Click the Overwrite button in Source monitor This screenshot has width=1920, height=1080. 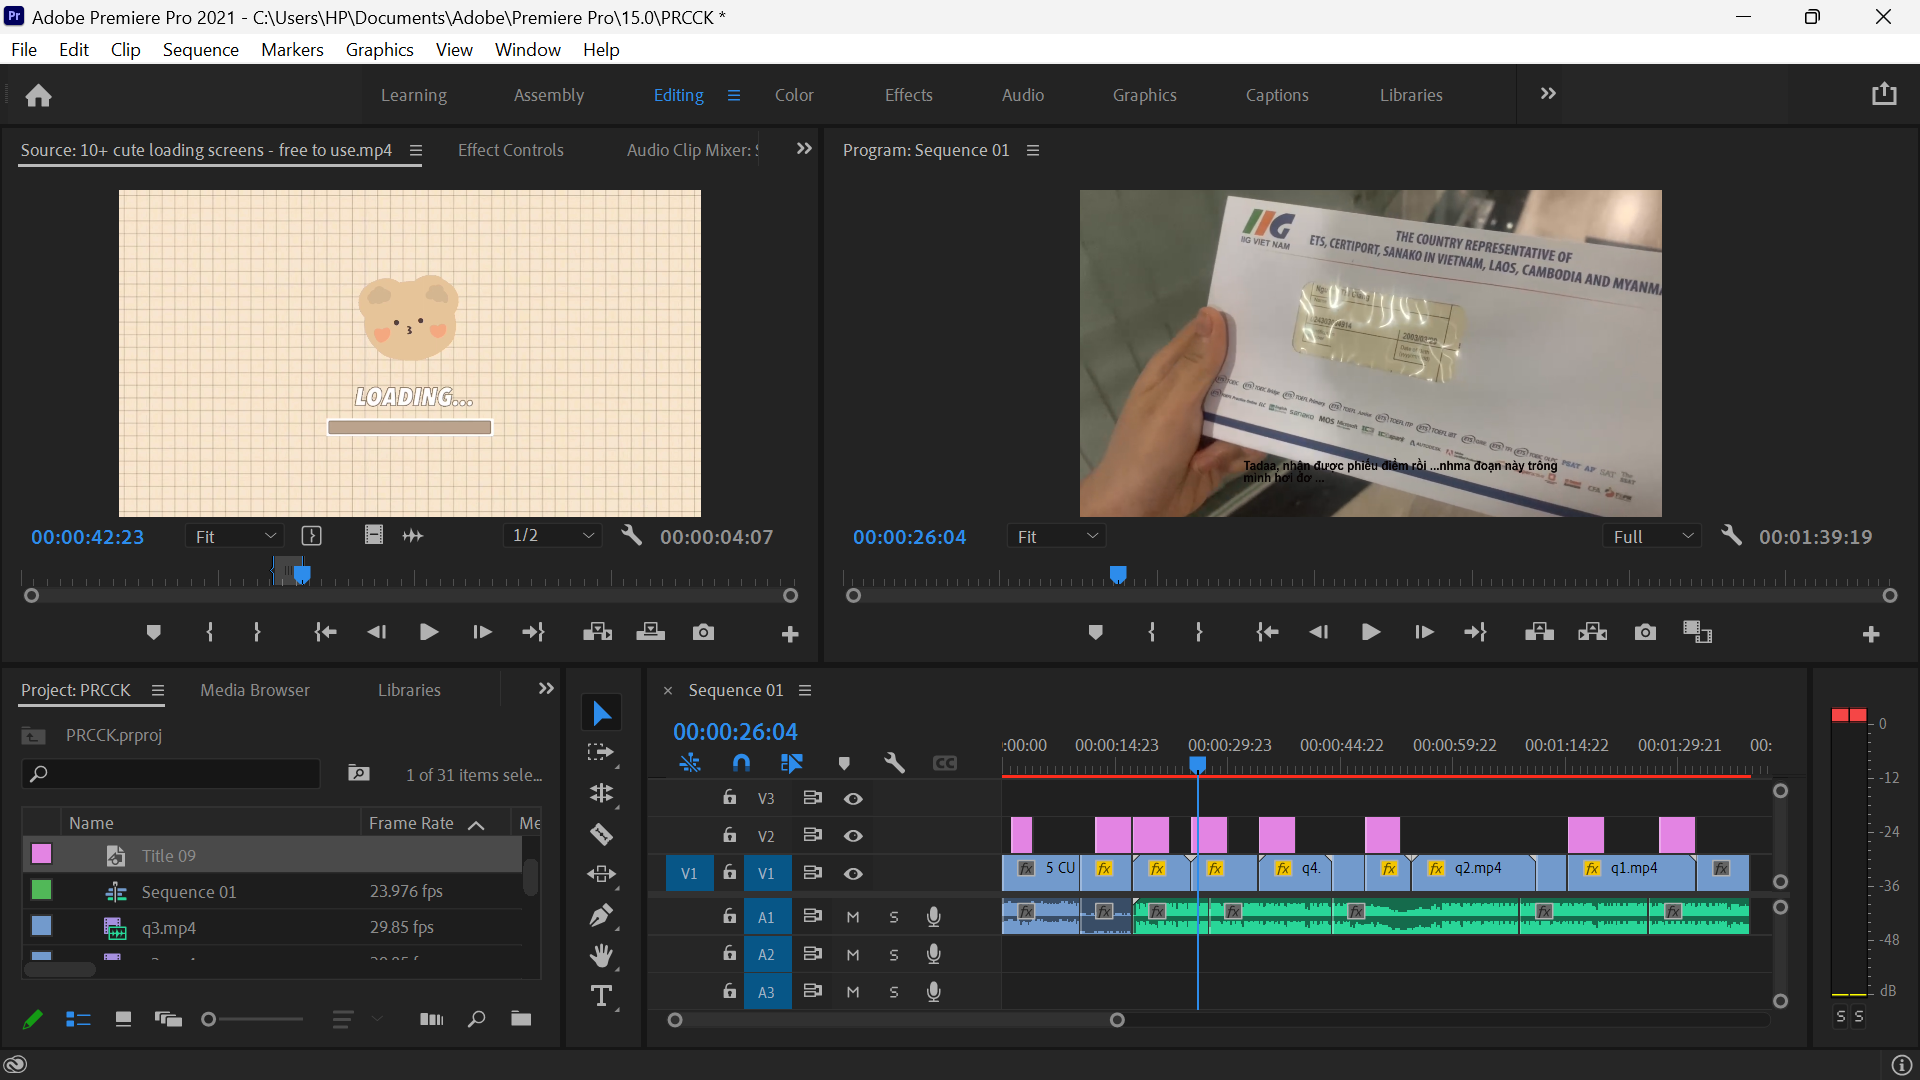click(x=651, y=632)
